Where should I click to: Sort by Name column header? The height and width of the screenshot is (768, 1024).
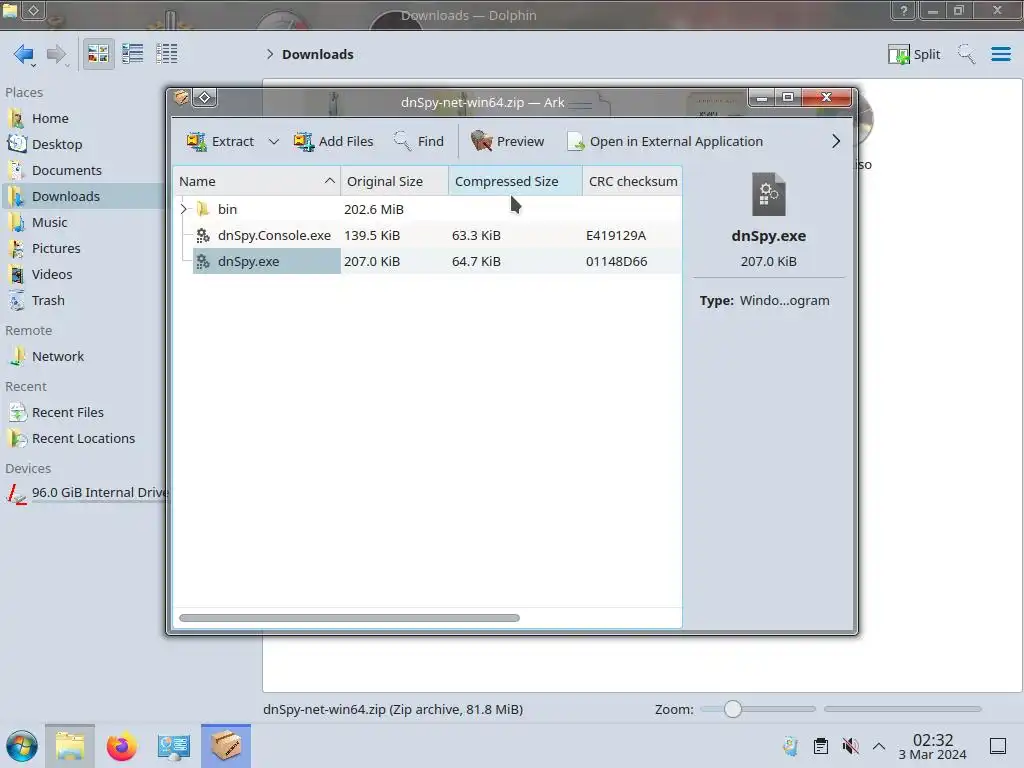[257, 182]
